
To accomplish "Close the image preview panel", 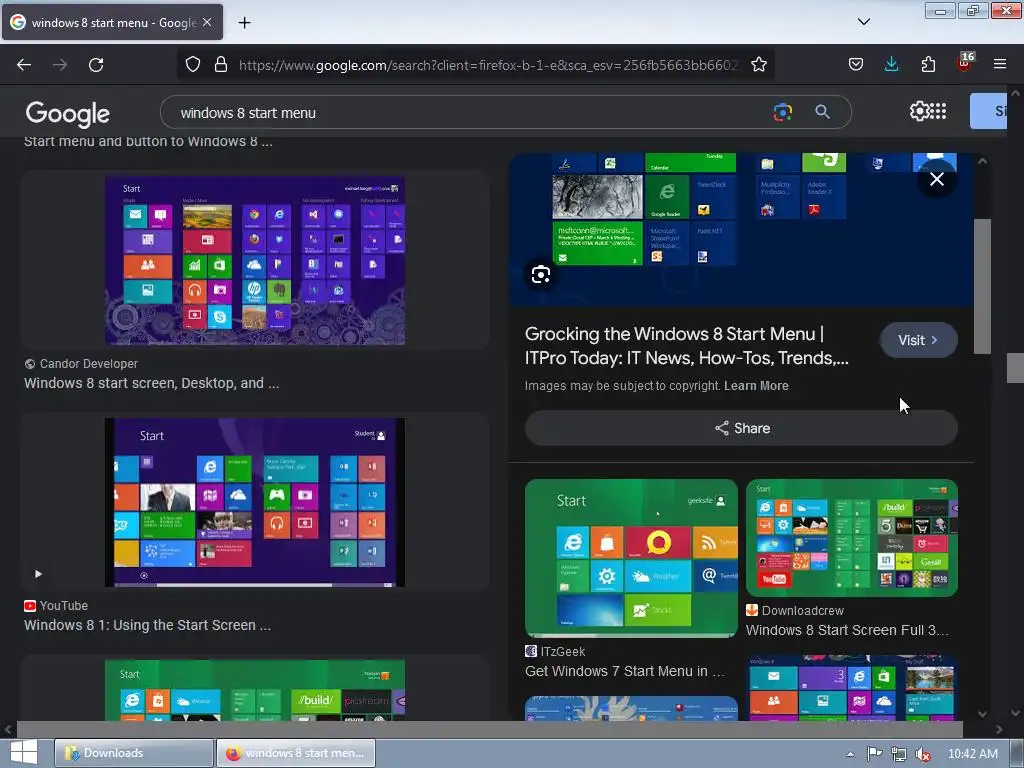I will click(x=936, y=180).
